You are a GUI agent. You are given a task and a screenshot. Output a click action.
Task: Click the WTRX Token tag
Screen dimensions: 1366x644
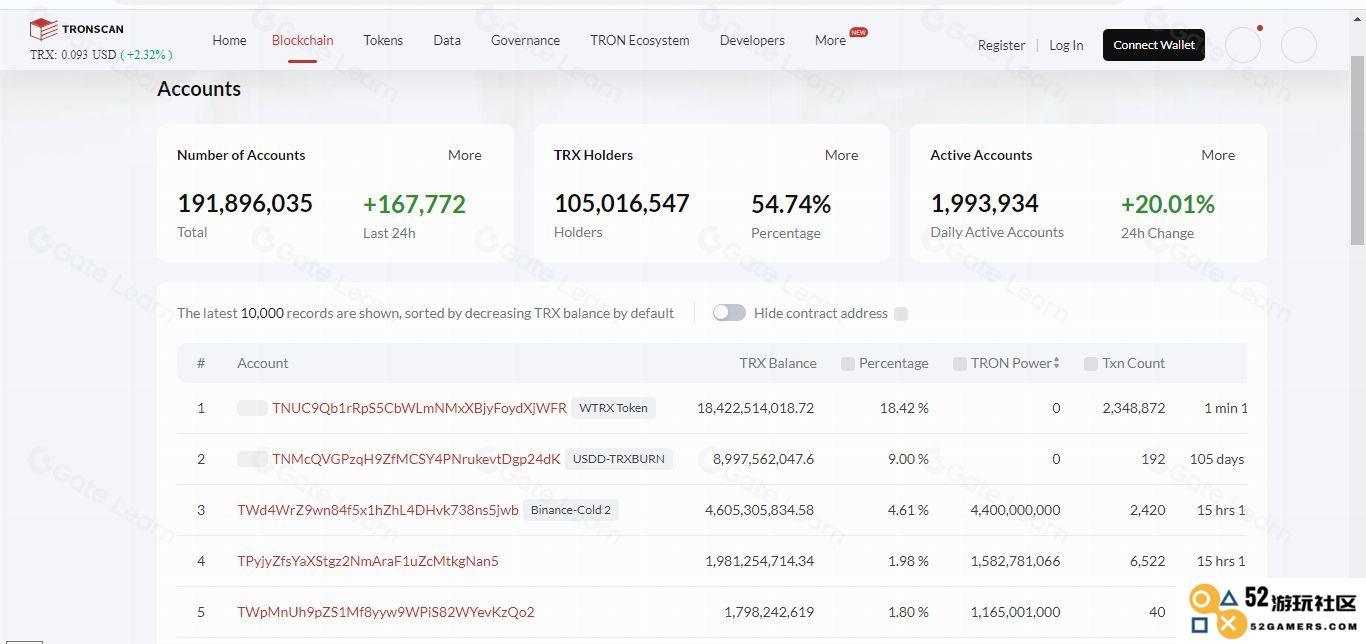[614, 408]
